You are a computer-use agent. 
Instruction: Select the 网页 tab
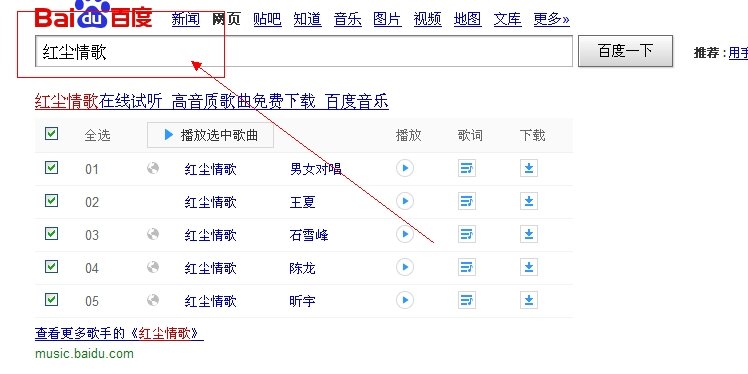[x=226, y=20]
